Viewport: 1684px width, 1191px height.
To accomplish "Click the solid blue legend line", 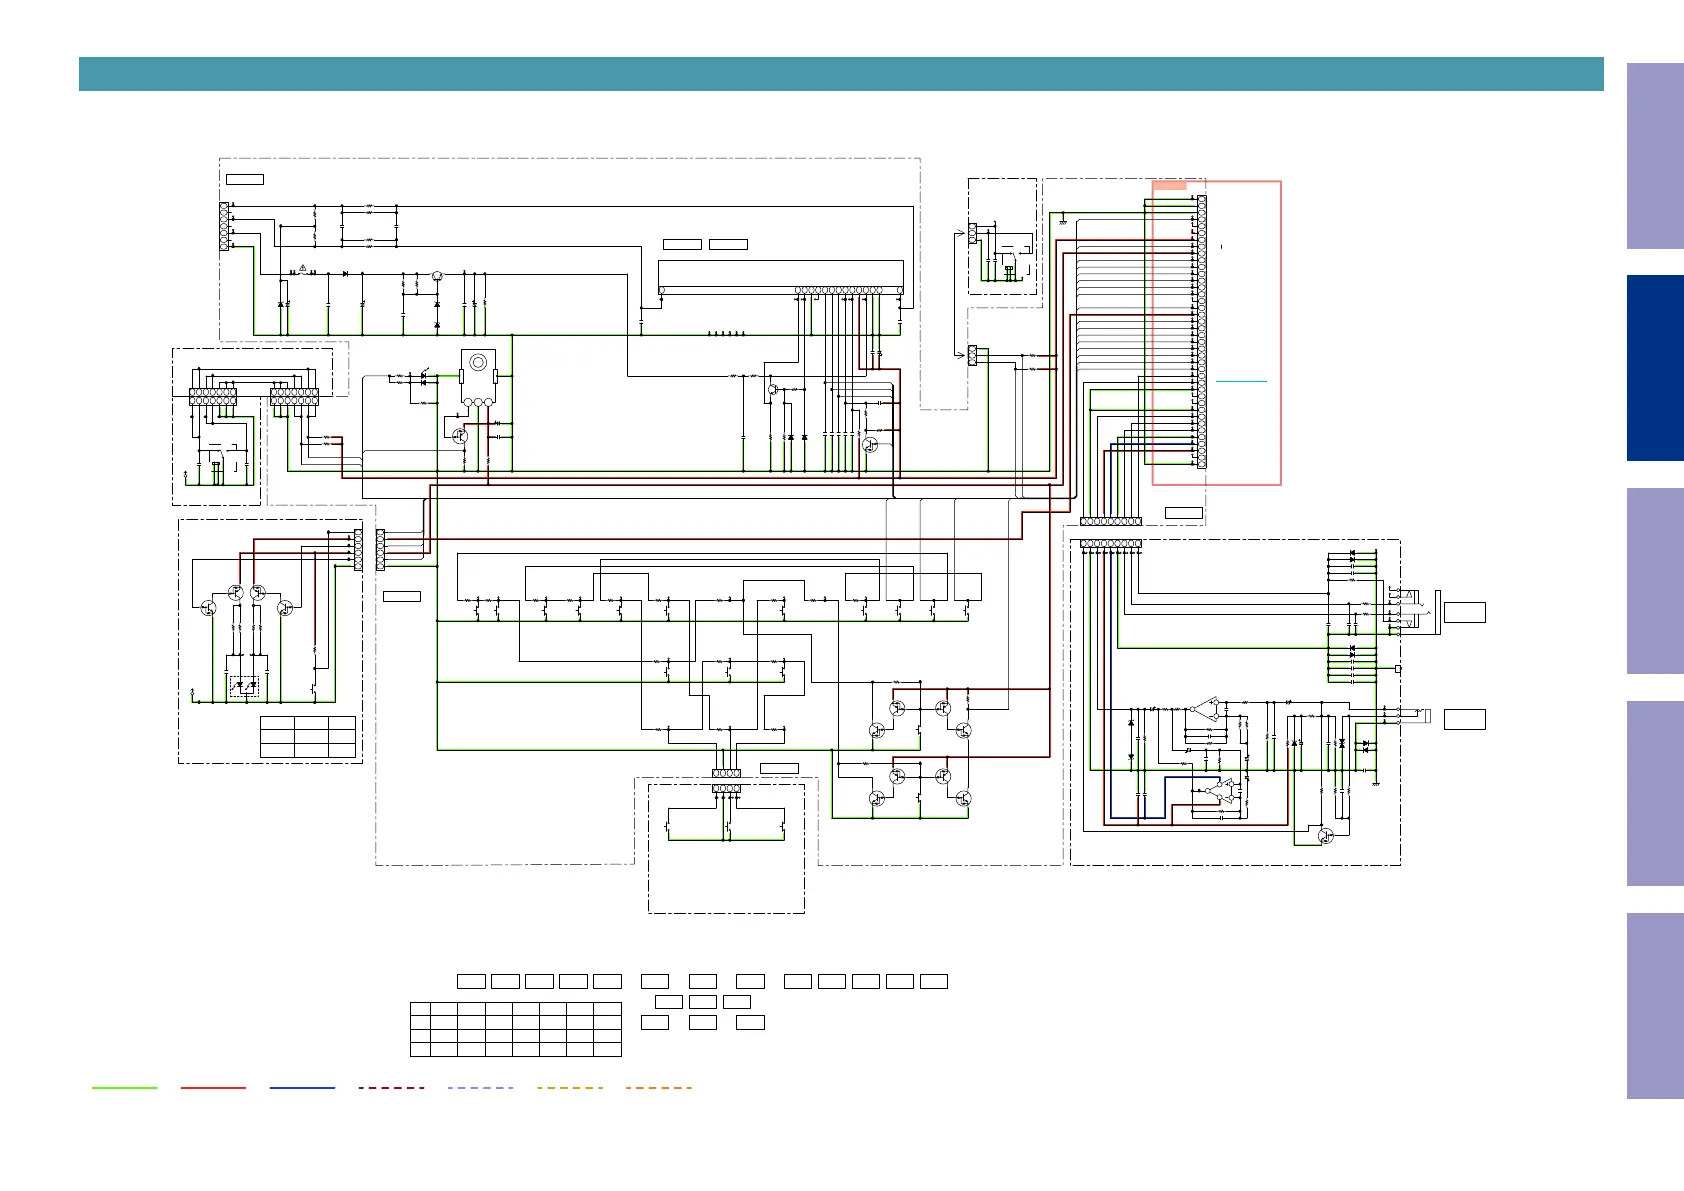I will click(302, 1087).
